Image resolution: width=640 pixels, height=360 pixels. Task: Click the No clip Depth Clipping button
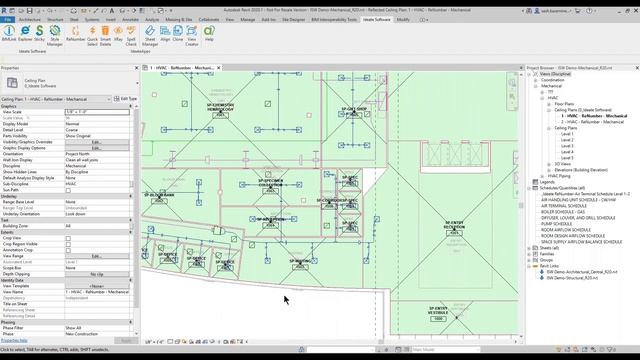[97, 274]
